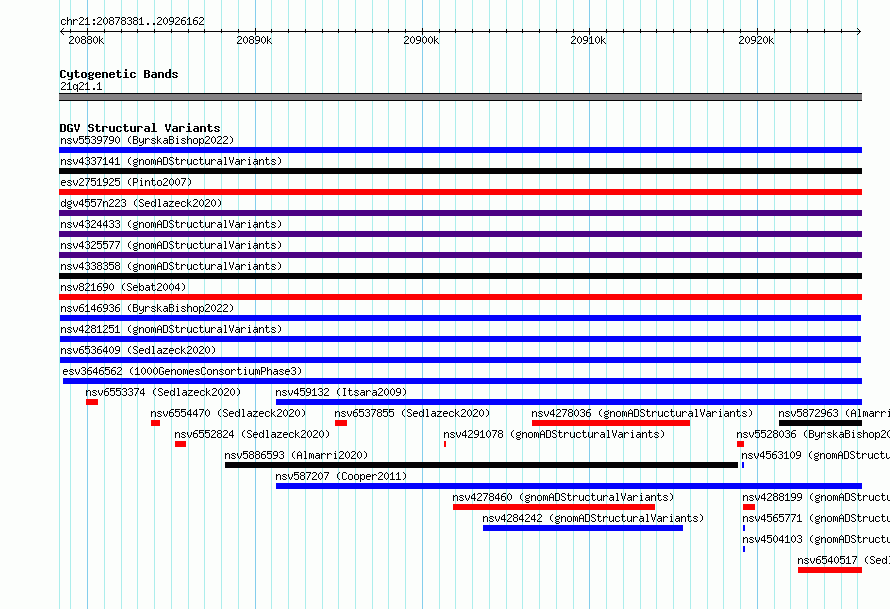Open the nsv5886593 (Almarri2020) label
This screenshot has width=890, height=609.
tap(296, 455)
